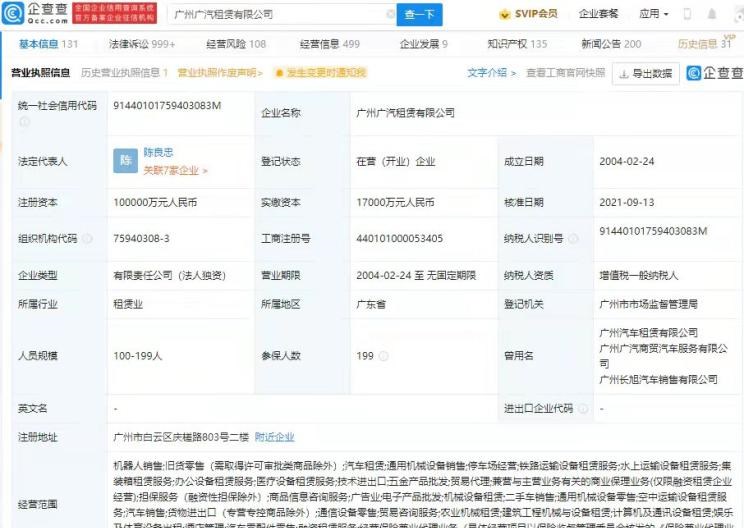Open the 企业发展 9 tab

[x=423, y=44]
